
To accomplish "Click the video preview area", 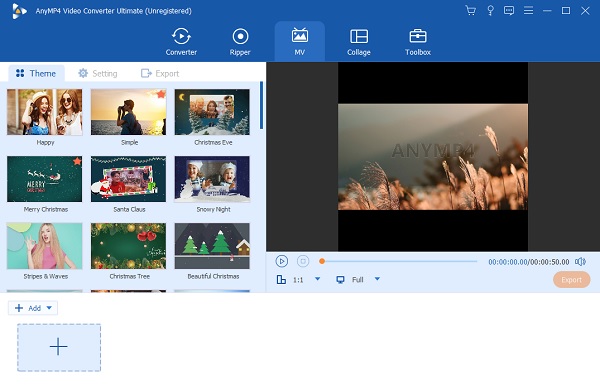I will tap(433, 157).
